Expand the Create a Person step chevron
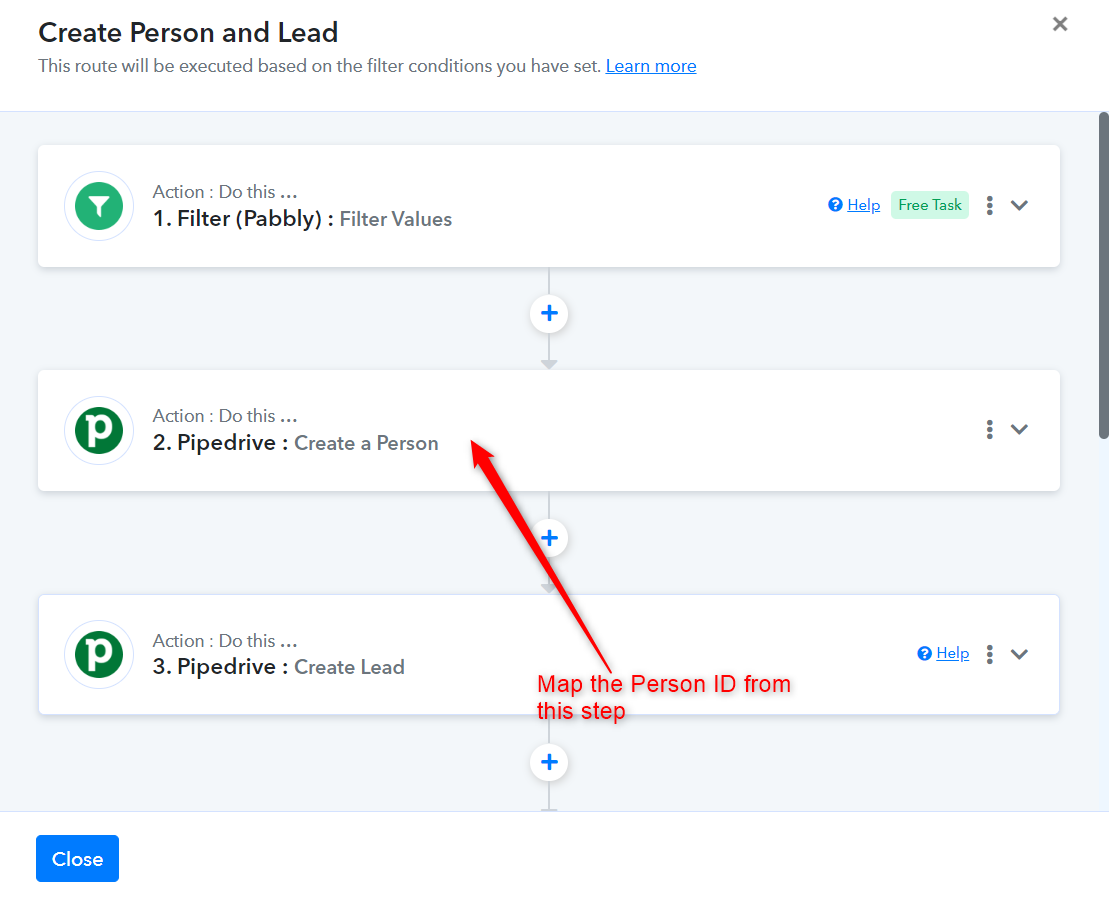 (1019, 429)
